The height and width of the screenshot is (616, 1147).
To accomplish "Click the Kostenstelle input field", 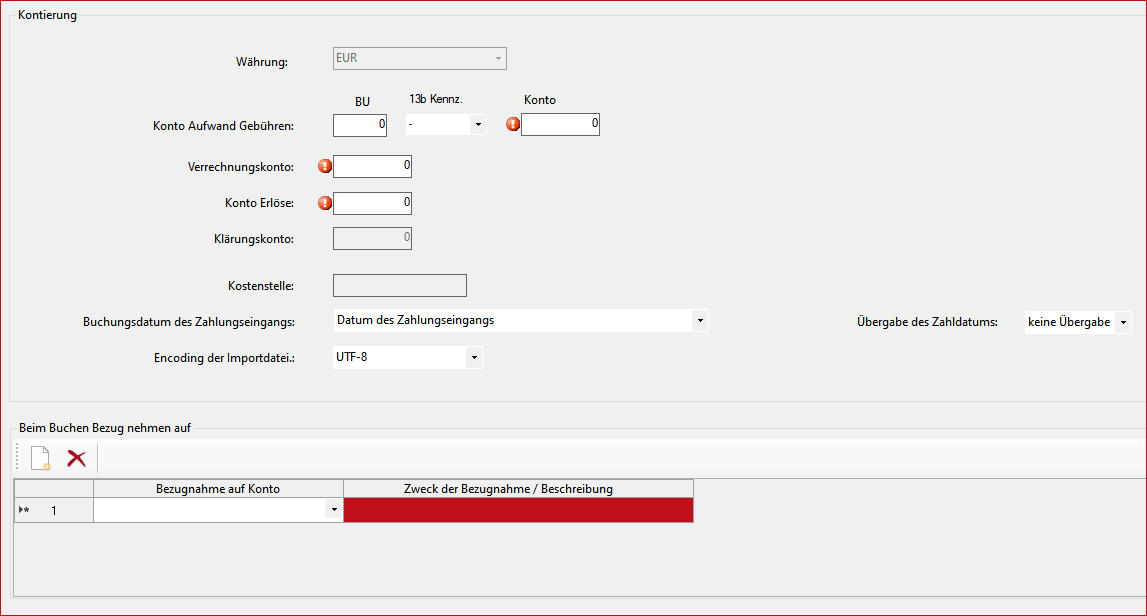I will point(399,286).
